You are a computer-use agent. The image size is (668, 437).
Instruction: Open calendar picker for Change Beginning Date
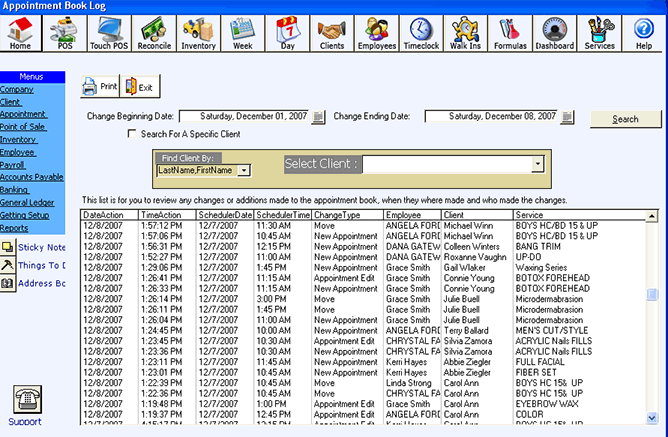[x=318, y=117]
